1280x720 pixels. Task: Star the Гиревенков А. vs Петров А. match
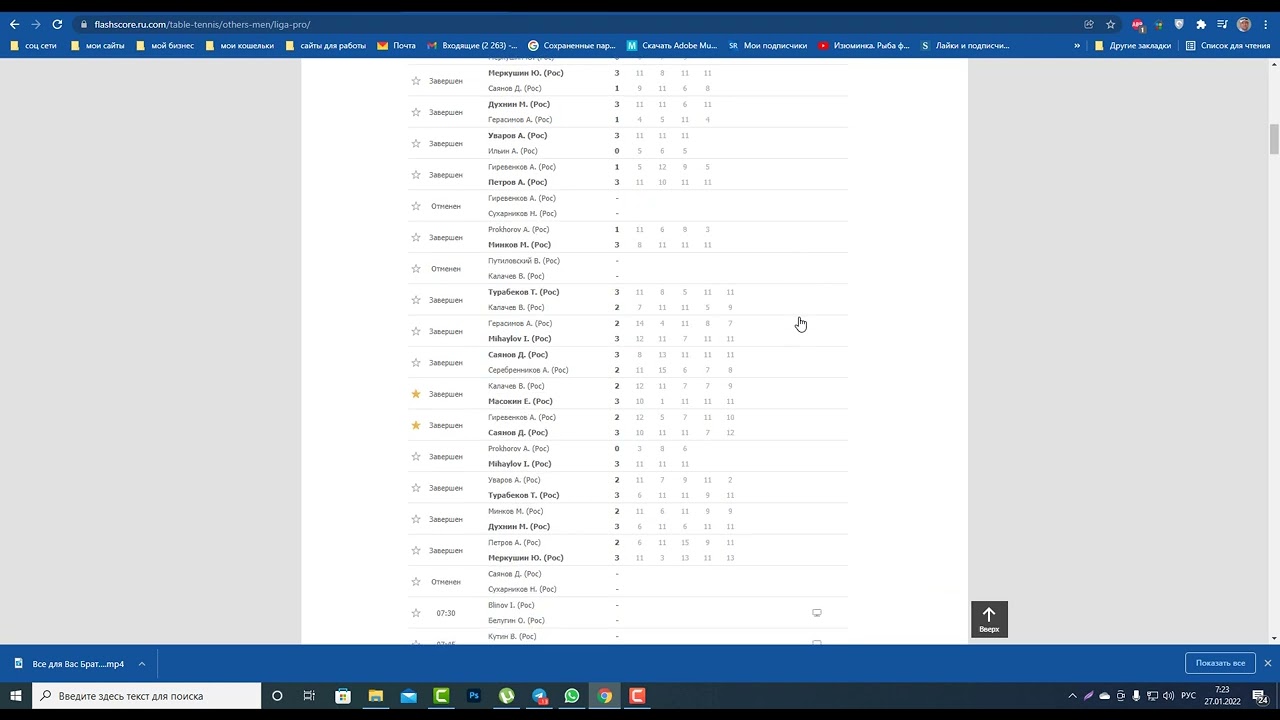coord(416,175)
